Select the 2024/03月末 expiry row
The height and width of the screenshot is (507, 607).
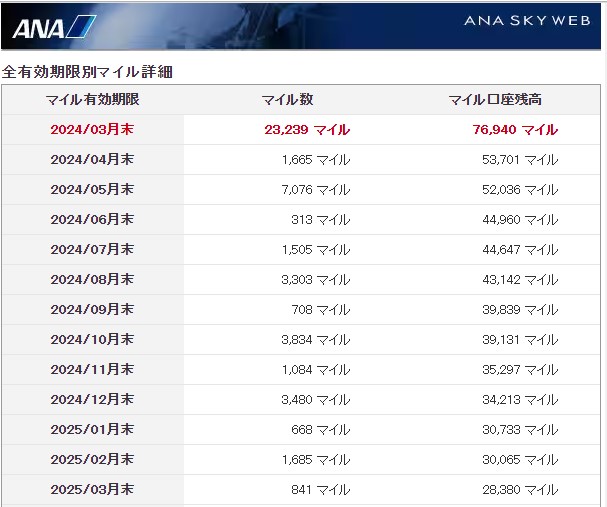point(92,130)
